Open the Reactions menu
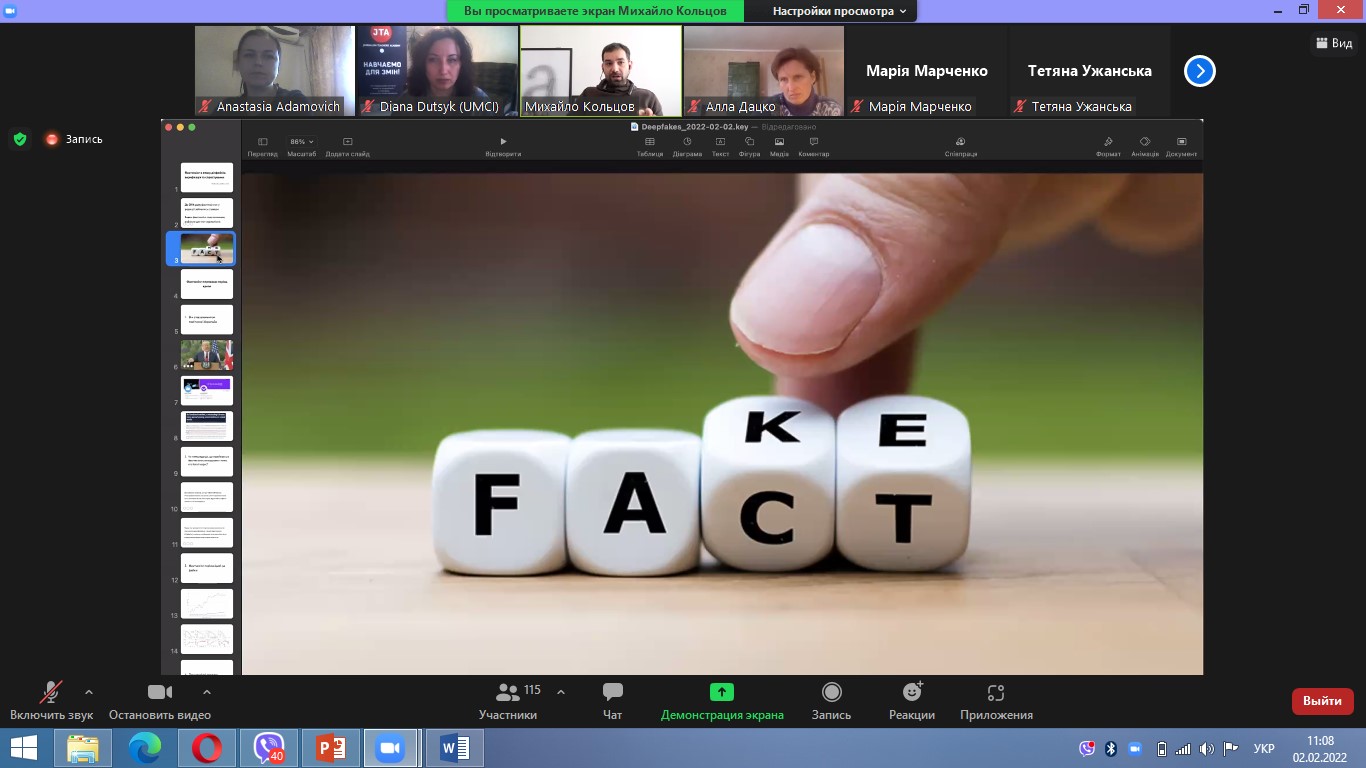 (911, 700)
